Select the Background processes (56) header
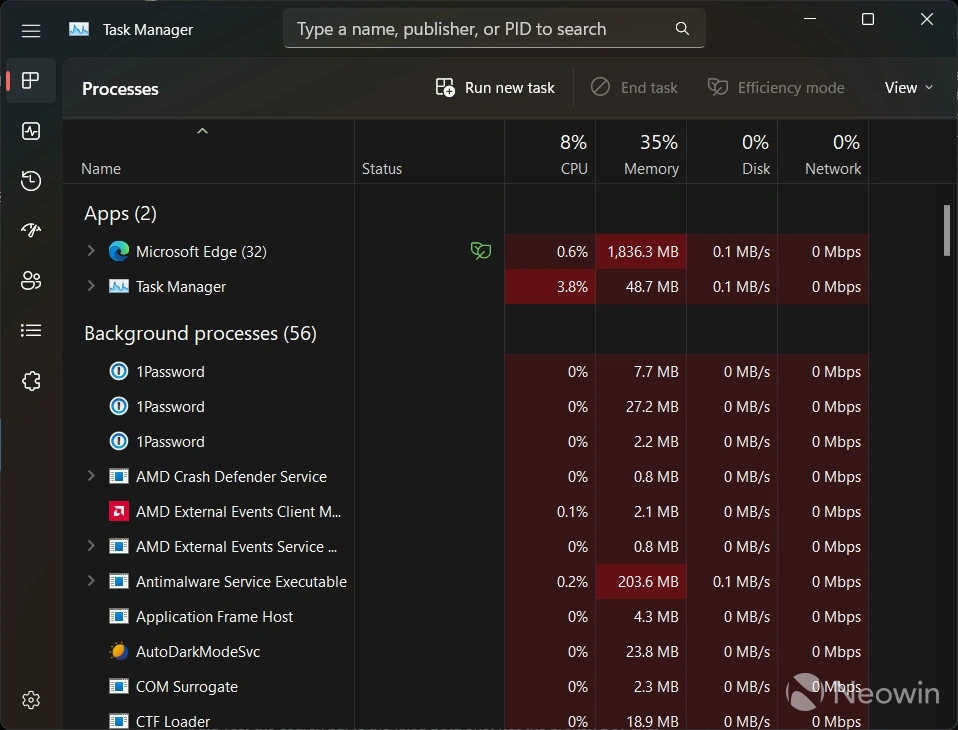 point(200,334)
